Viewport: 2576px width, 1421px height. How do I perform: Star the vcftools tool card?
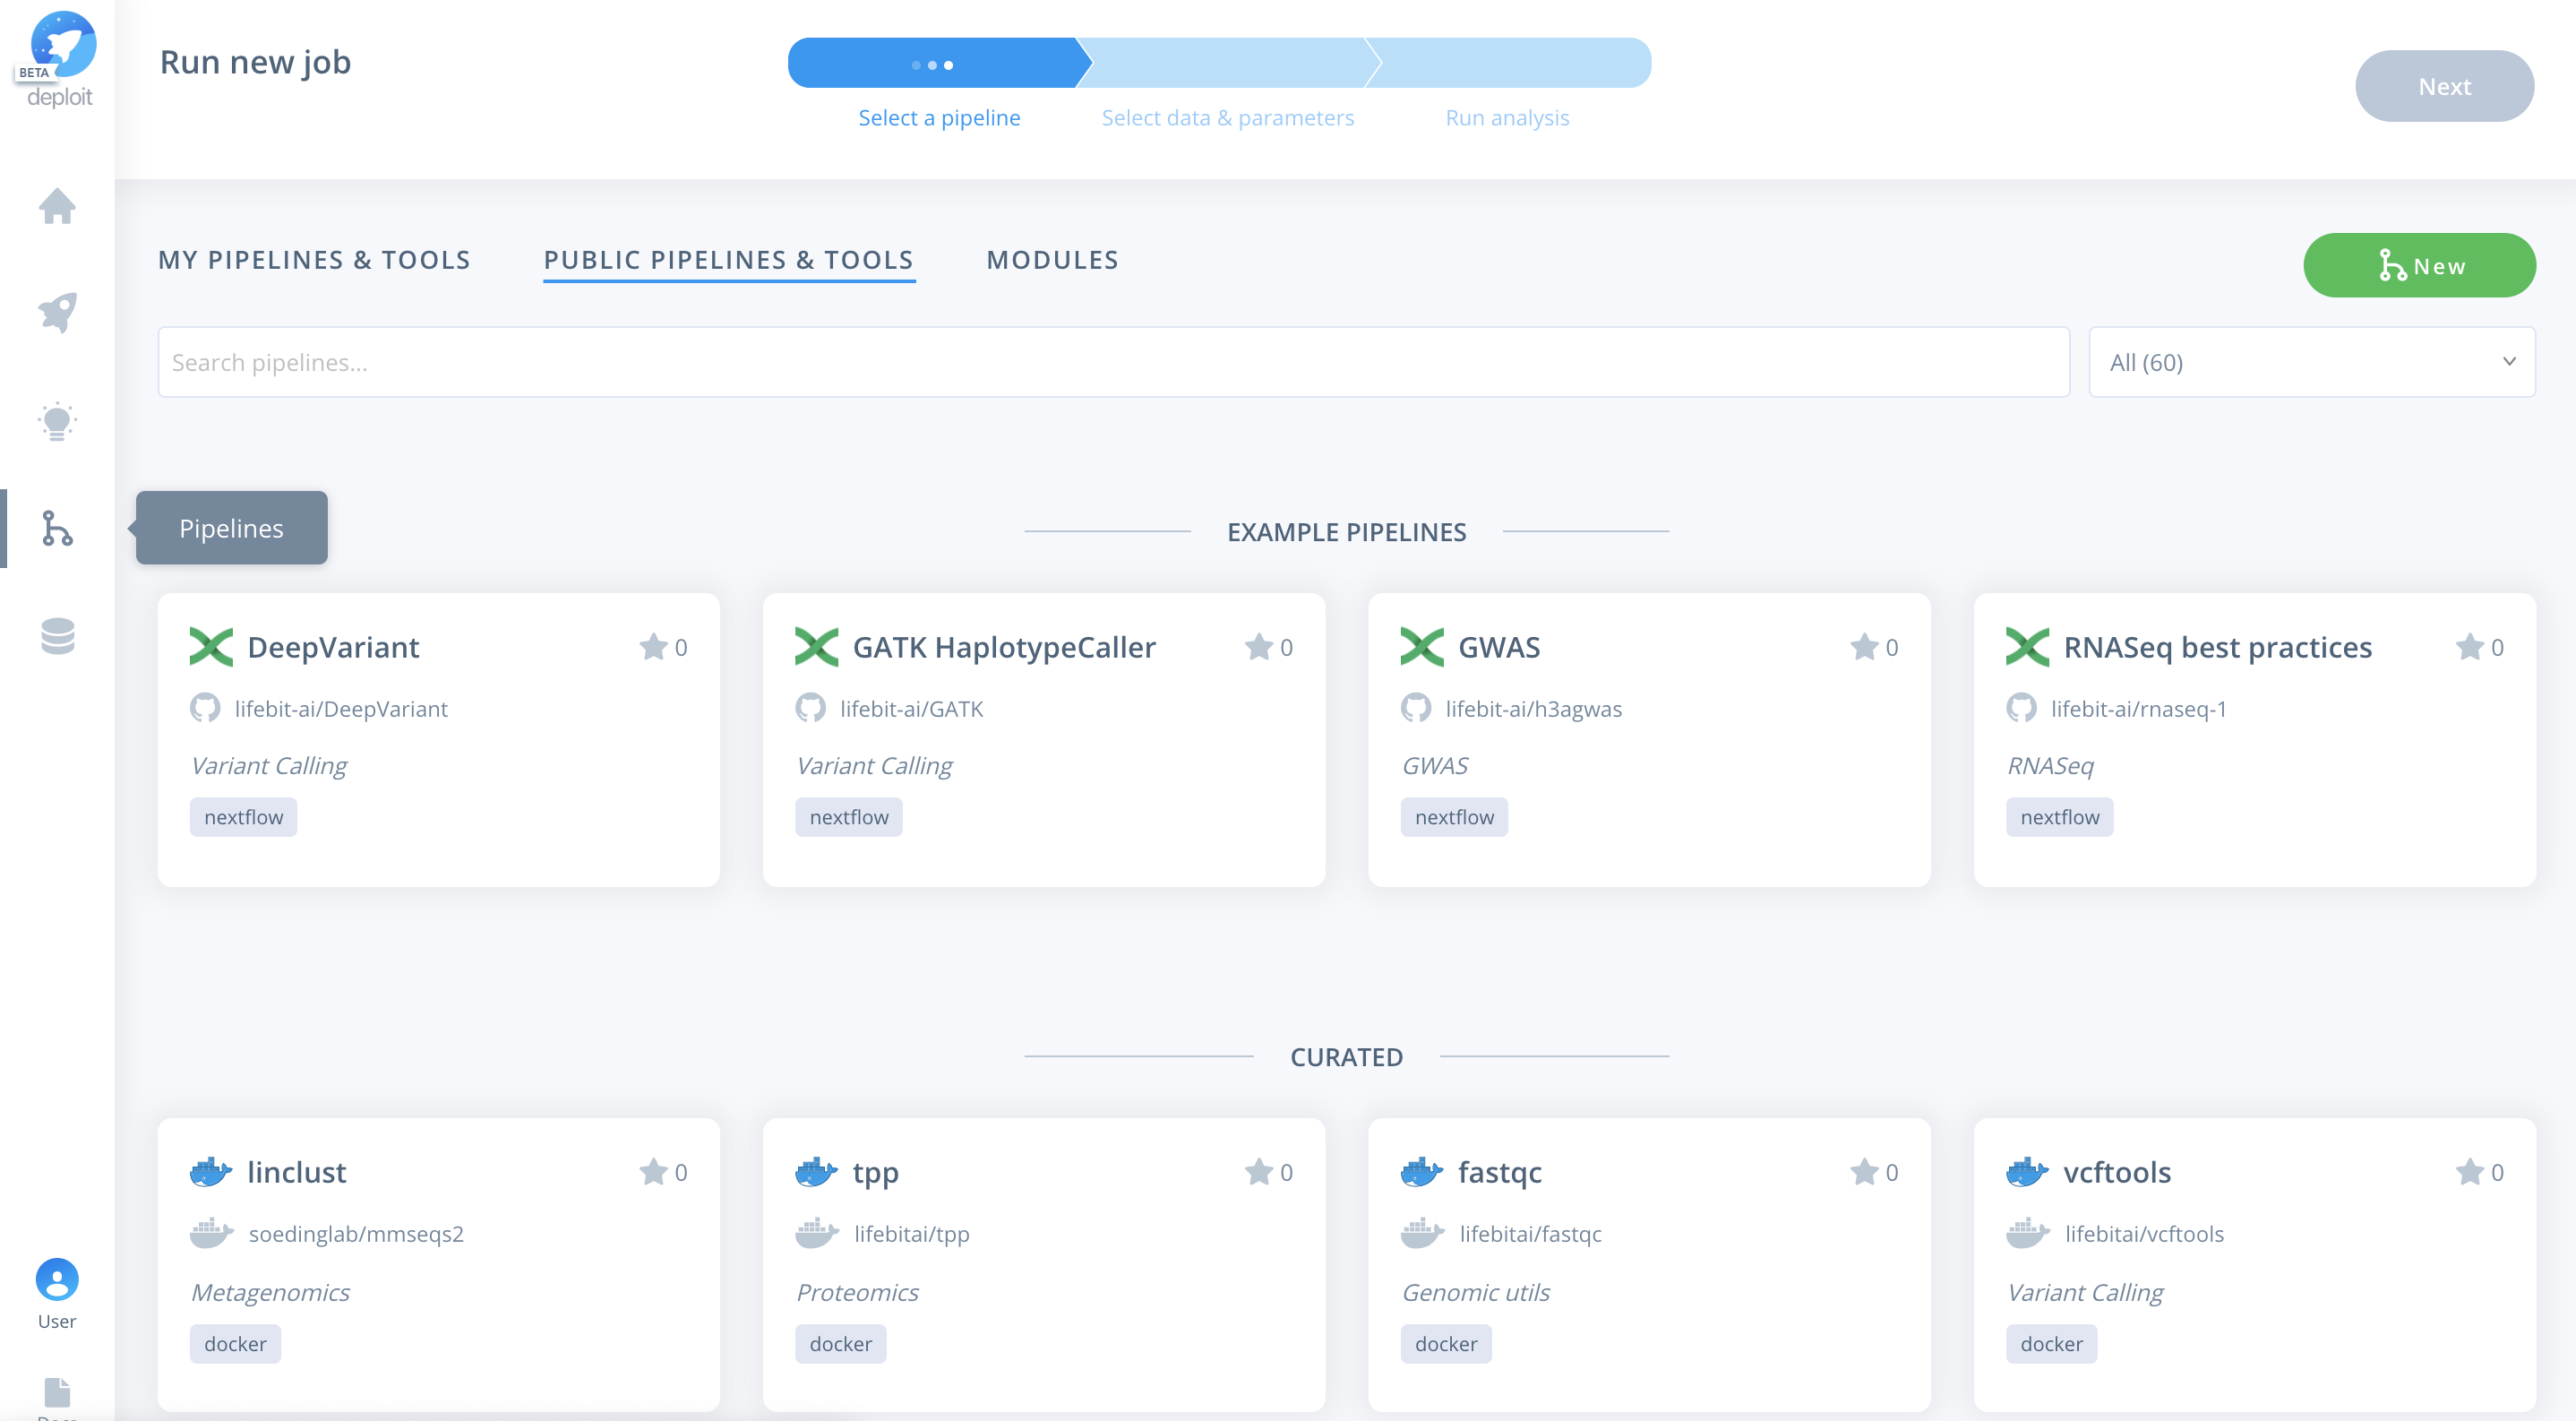click(x=2469, y=1172)
